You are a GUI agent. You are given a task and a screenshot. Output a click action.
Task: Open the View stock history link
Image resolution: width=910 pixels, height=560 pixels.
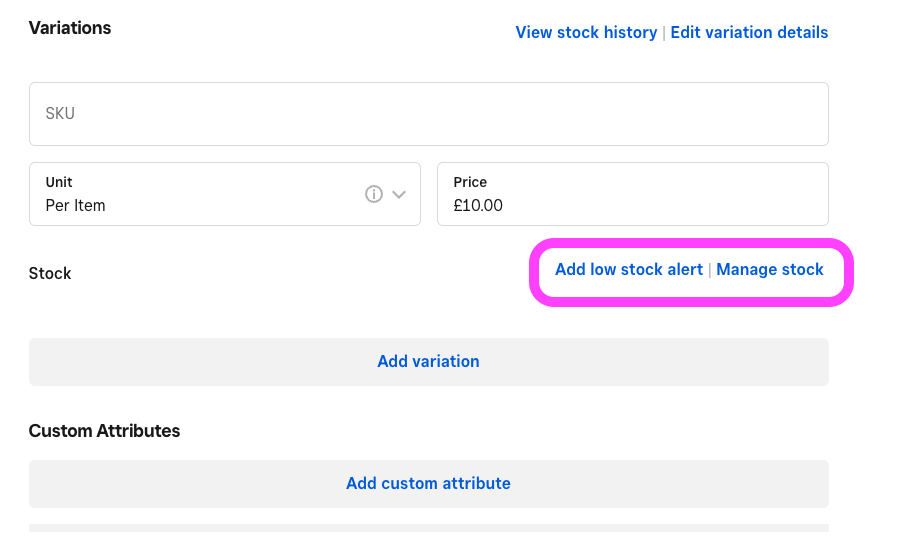586,32
